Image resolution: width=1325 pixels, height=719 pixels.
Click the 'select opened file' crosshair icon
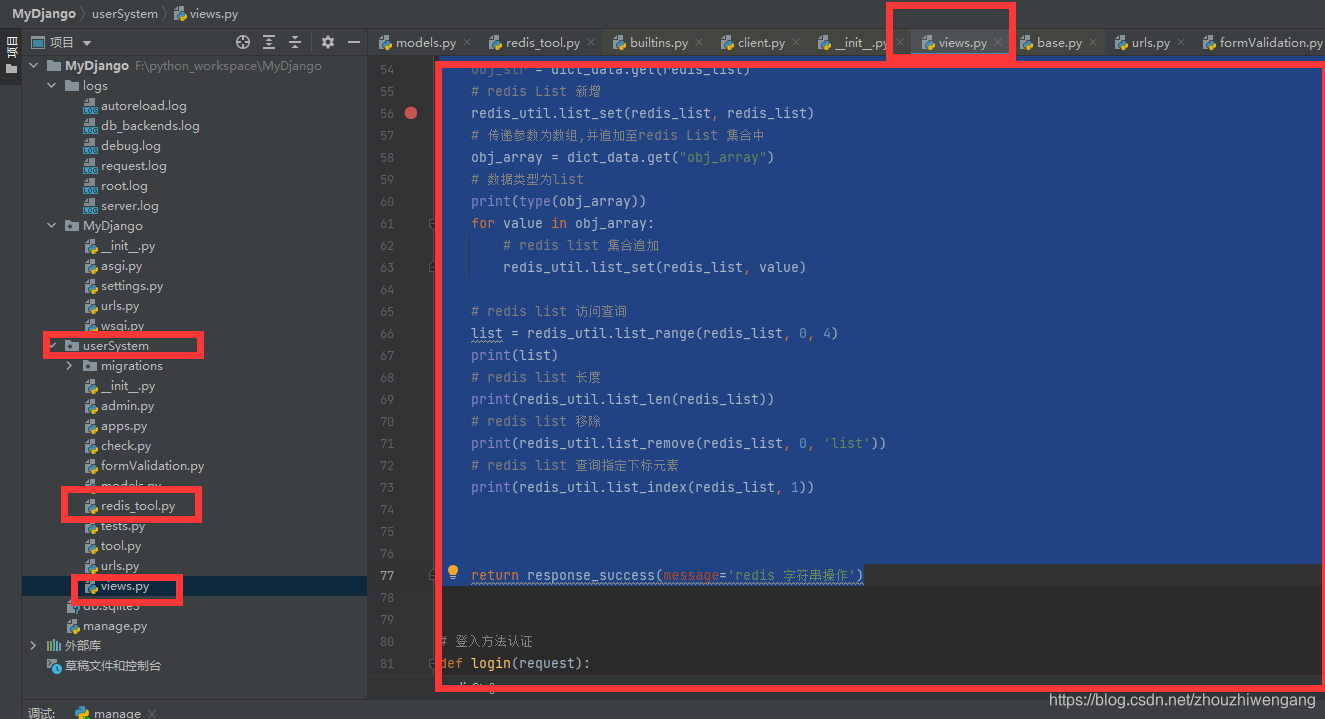(x=242, y=42)
